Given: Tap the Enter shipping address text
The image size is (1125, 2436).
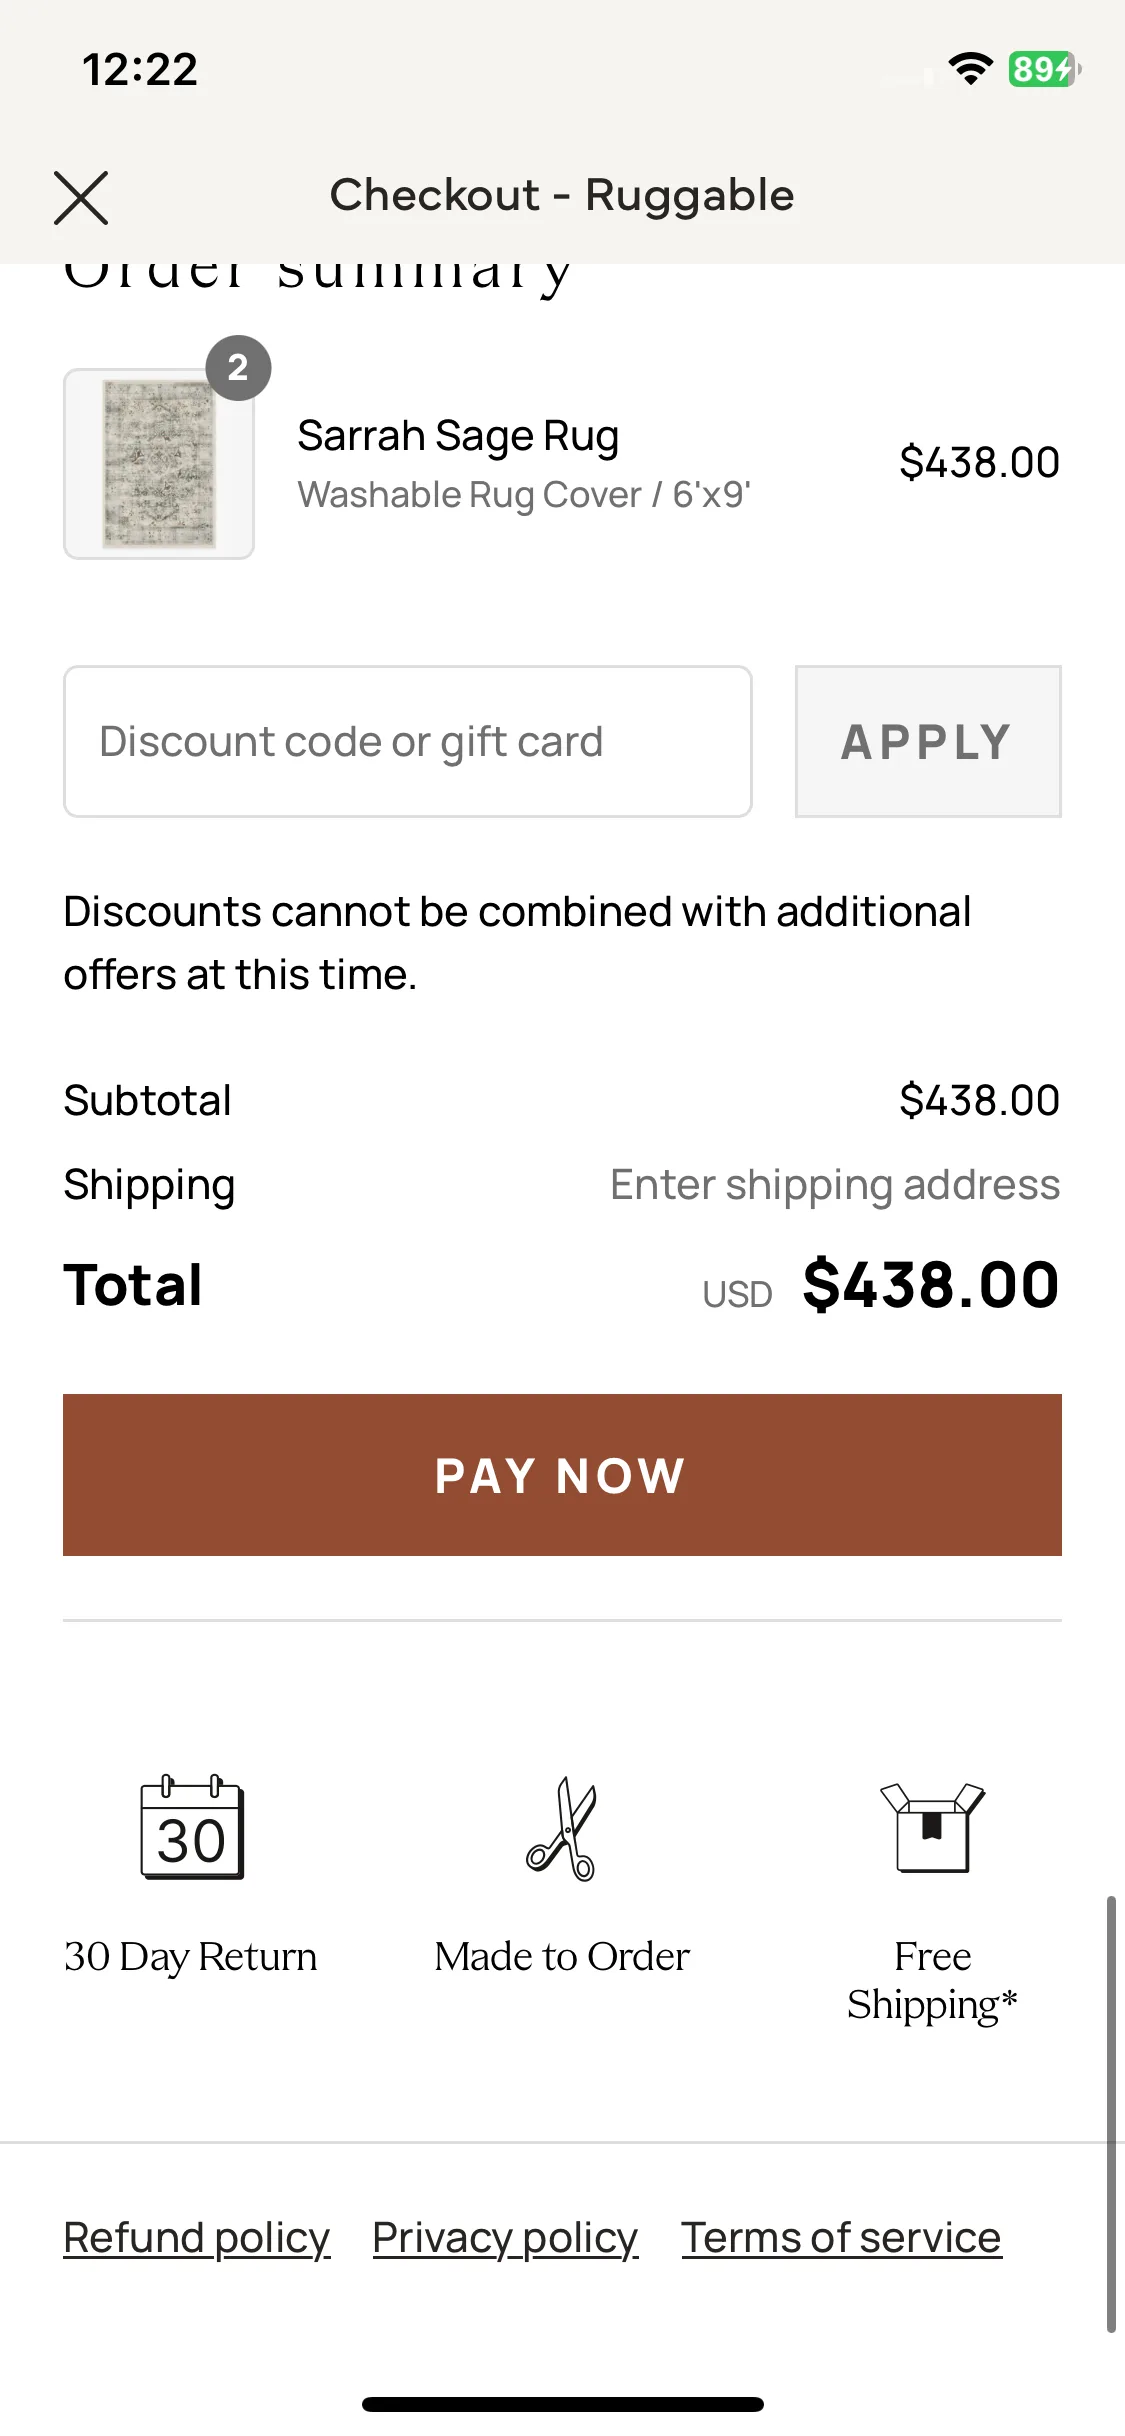Looking at the screenshot, I should [835, 1185].
